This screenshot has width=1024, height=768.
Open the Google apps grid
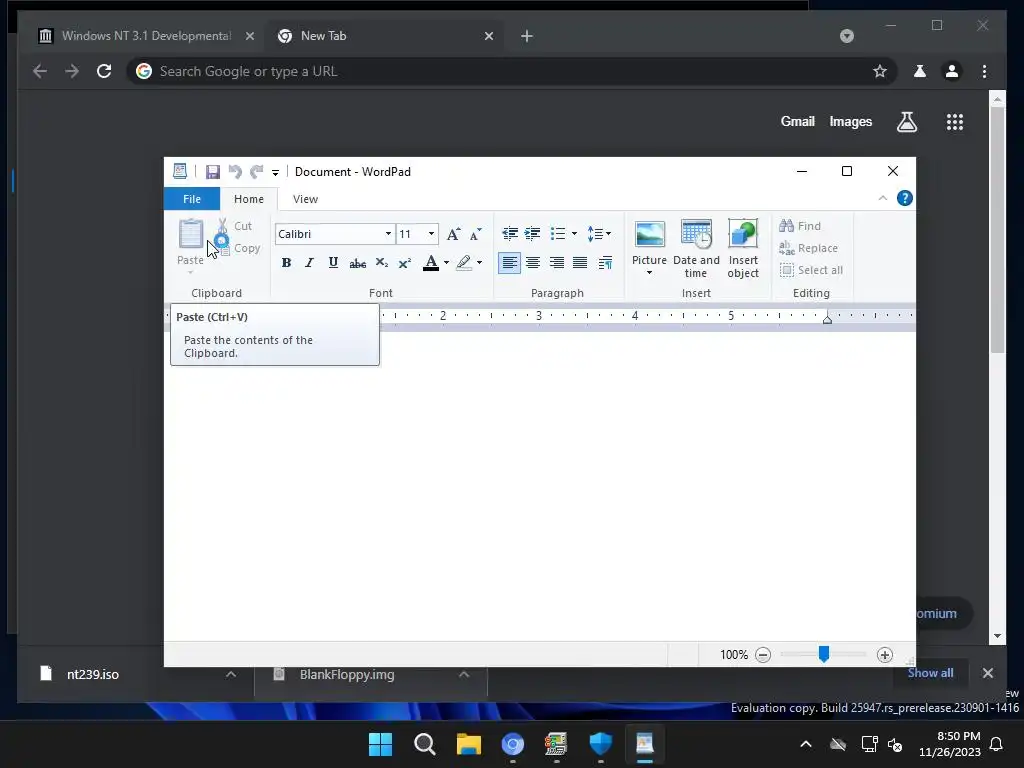pyautogui.click(x=955, y=122)
